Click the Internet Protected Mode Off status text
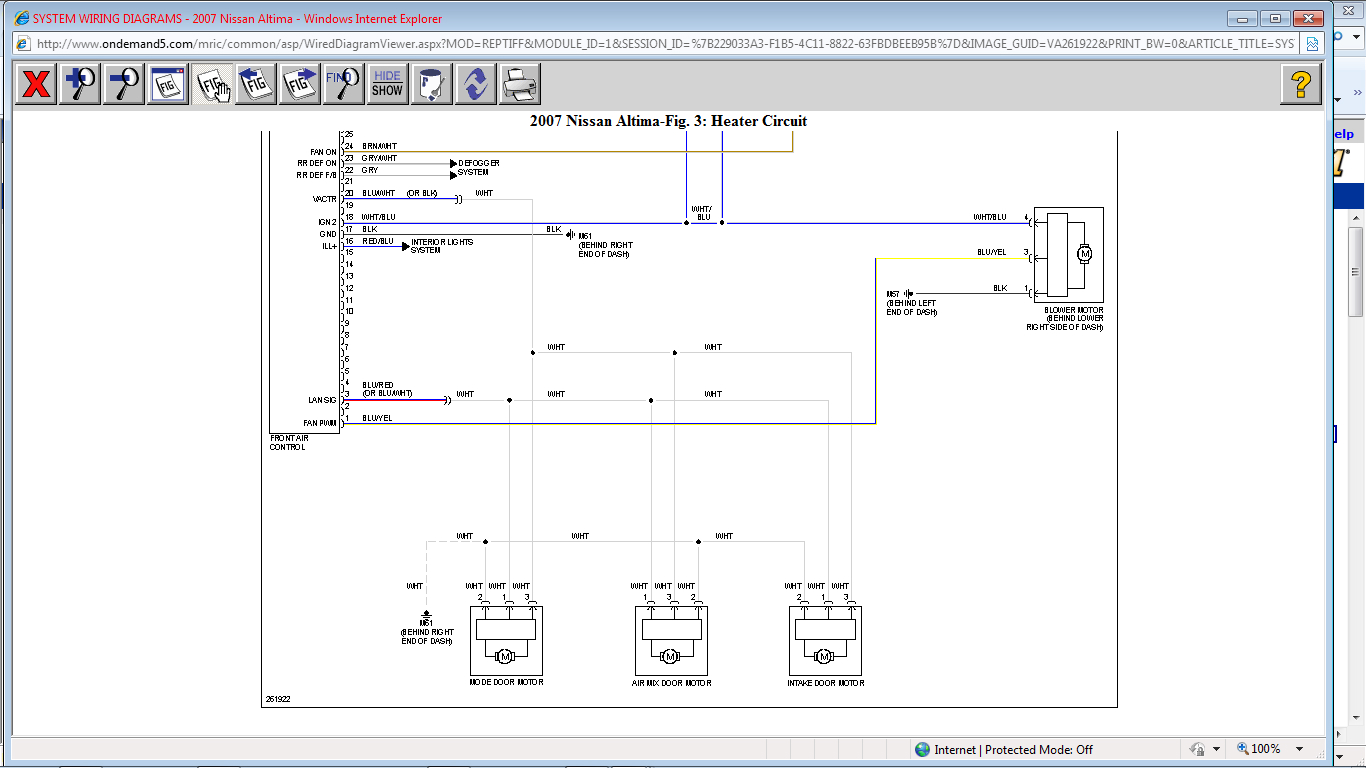1366x768 pixels. tap(1014, 749)
